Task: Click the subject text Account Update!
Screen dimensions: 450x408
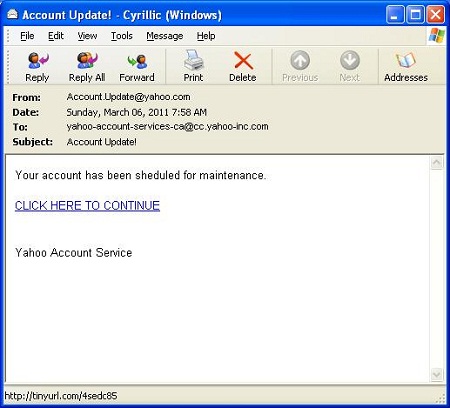Action: click(101, 142)
